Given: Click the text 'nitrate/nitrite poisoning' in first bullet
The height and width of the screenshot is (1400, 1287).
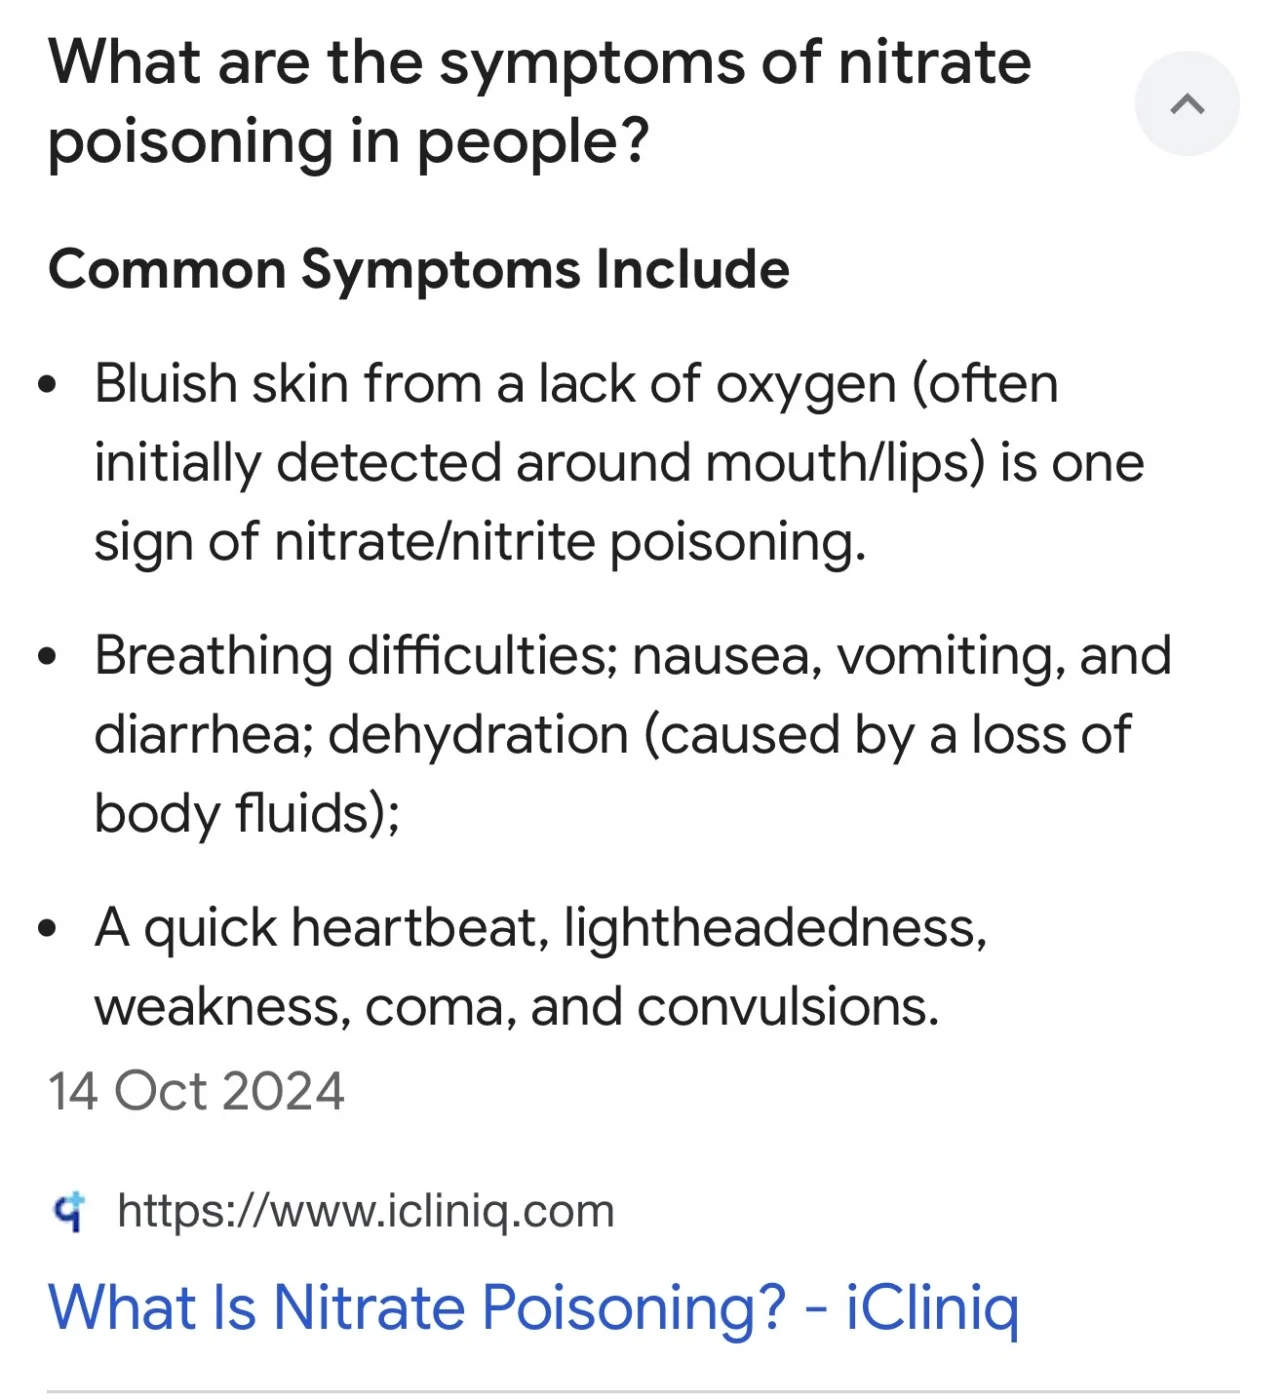Looking at the screenshot, I should [x=569, y=542].
